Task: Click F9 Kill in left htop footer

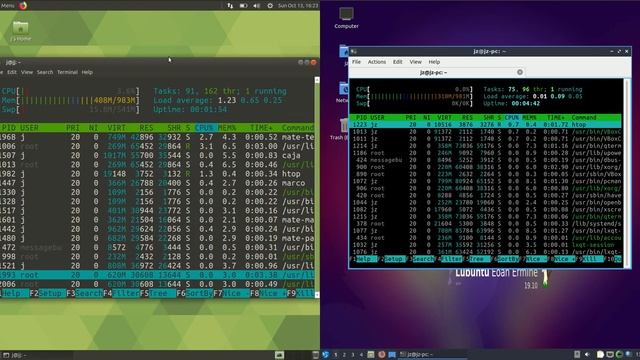Action: click(x=300, y=293)
